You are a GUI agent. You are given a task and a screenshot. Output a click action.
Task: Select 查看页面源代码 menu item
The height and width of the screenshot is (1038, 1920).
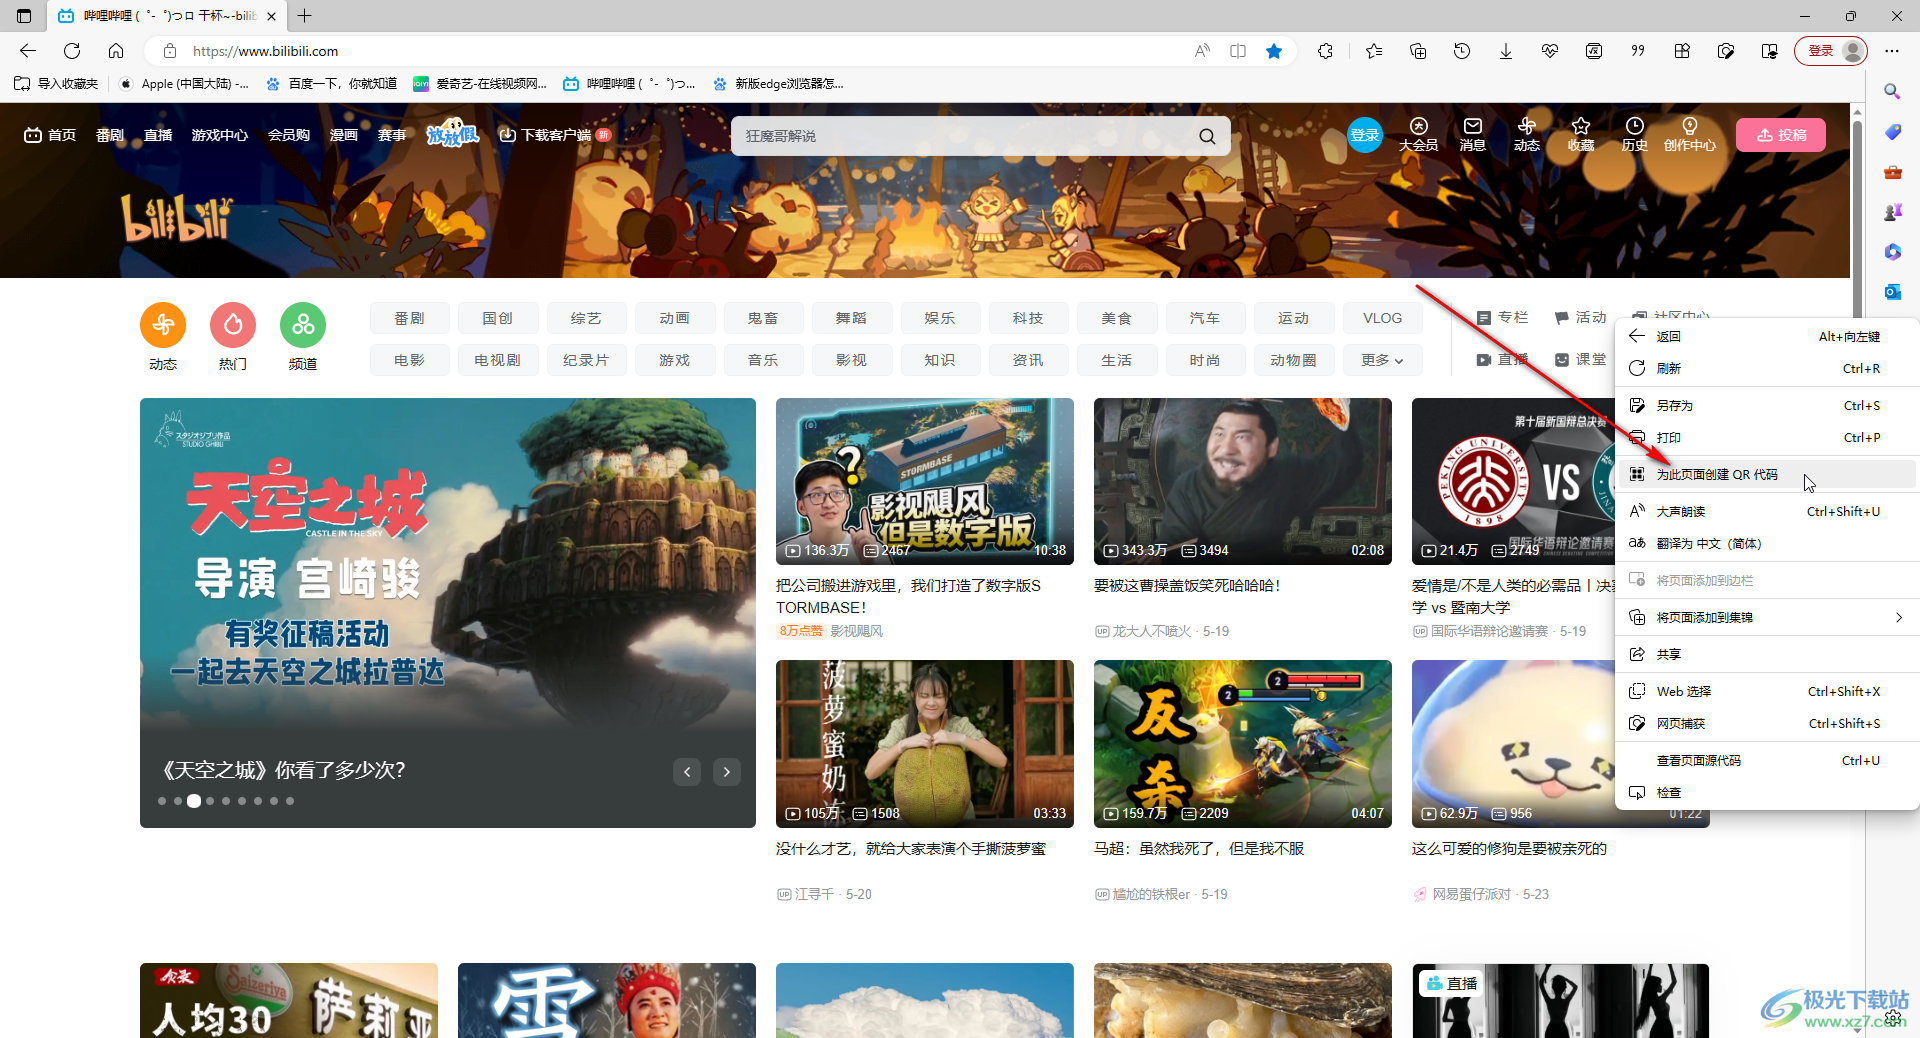[1766, 760]
